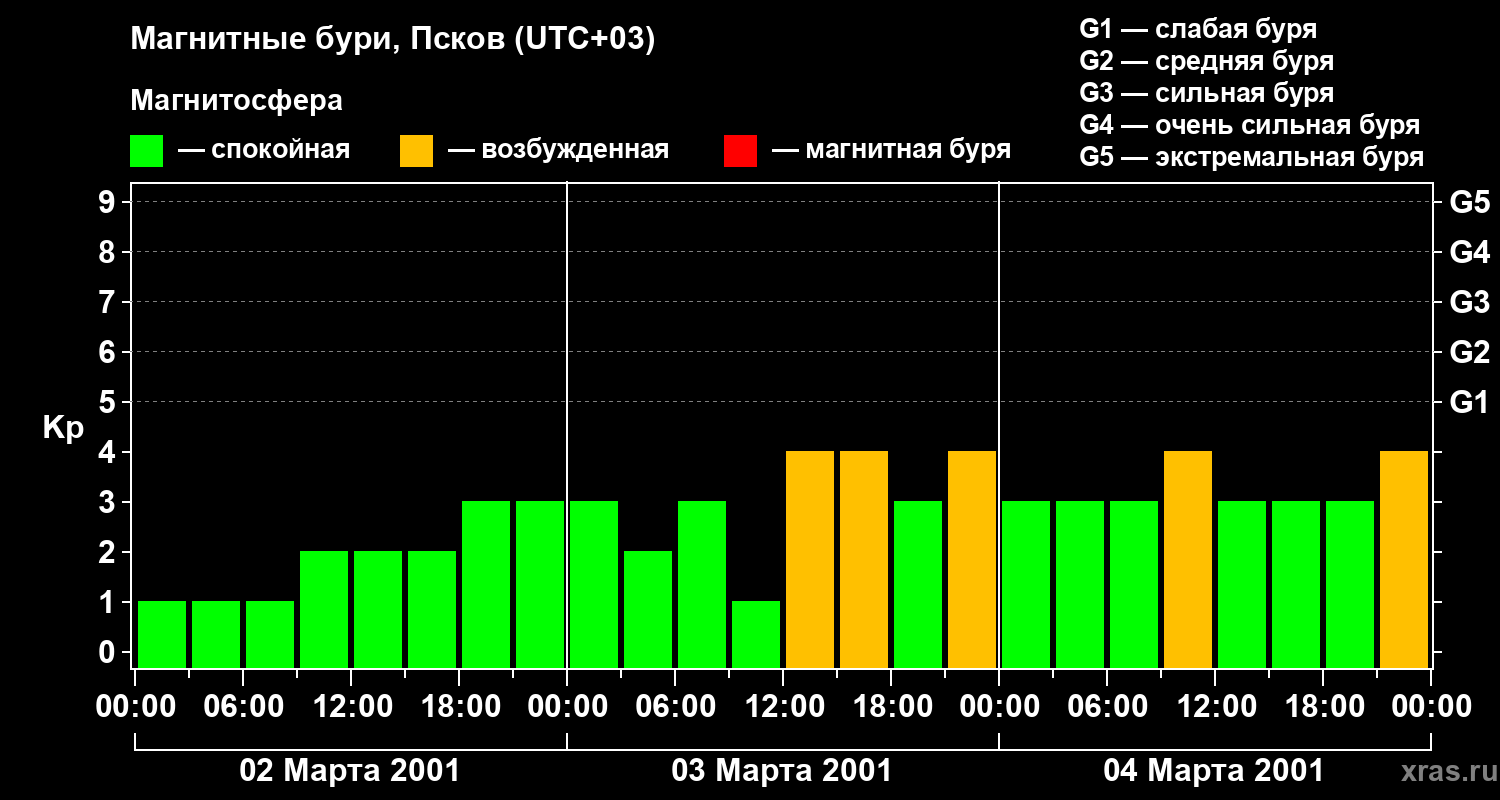
Task: Select the 'Магнитосфера' heading
Action: (236, 101)
